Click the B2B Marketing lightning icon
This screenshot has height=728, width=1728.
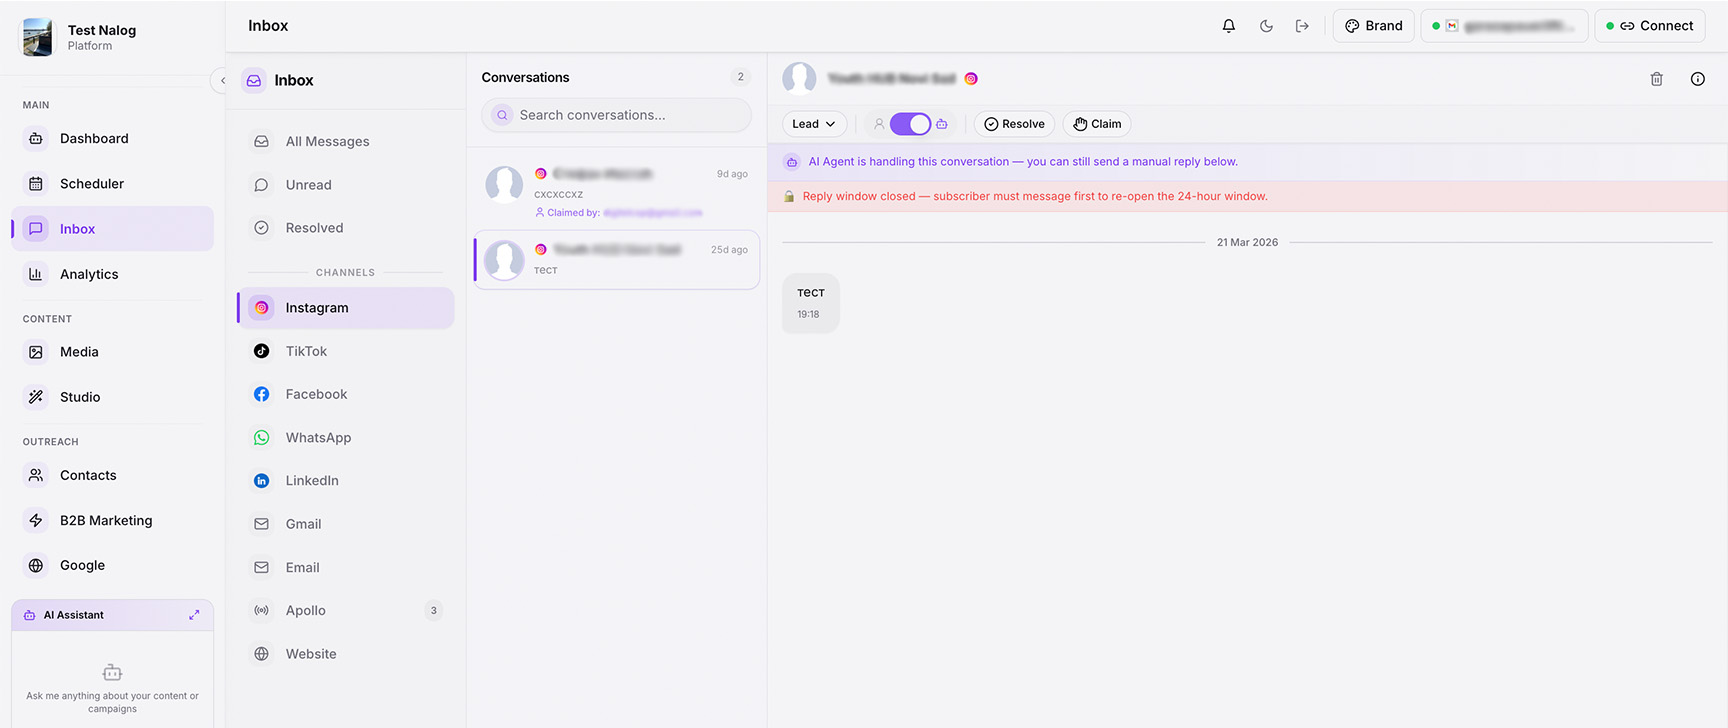point(36,520)
